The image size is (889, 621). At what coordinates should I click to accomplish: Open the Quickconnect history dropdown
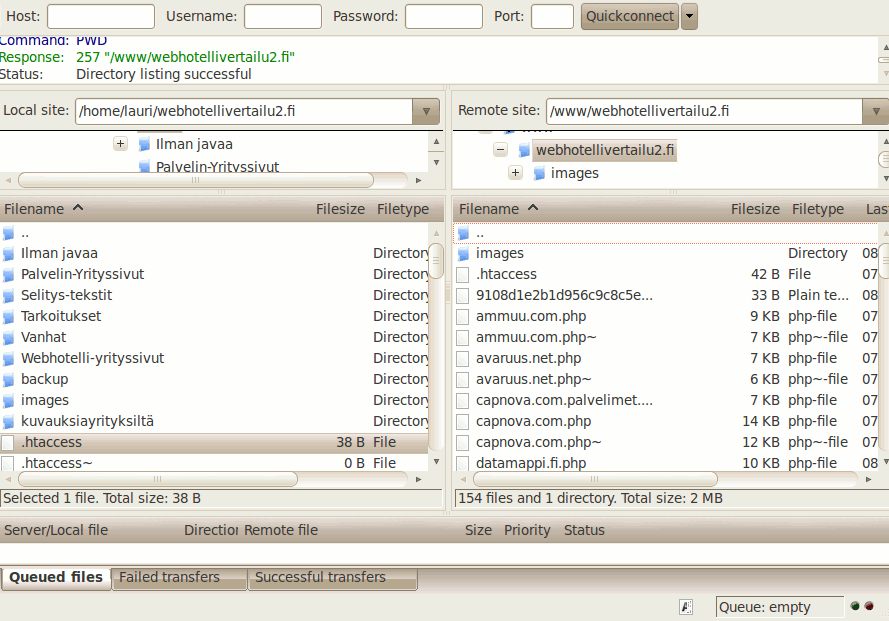[688, 16]
